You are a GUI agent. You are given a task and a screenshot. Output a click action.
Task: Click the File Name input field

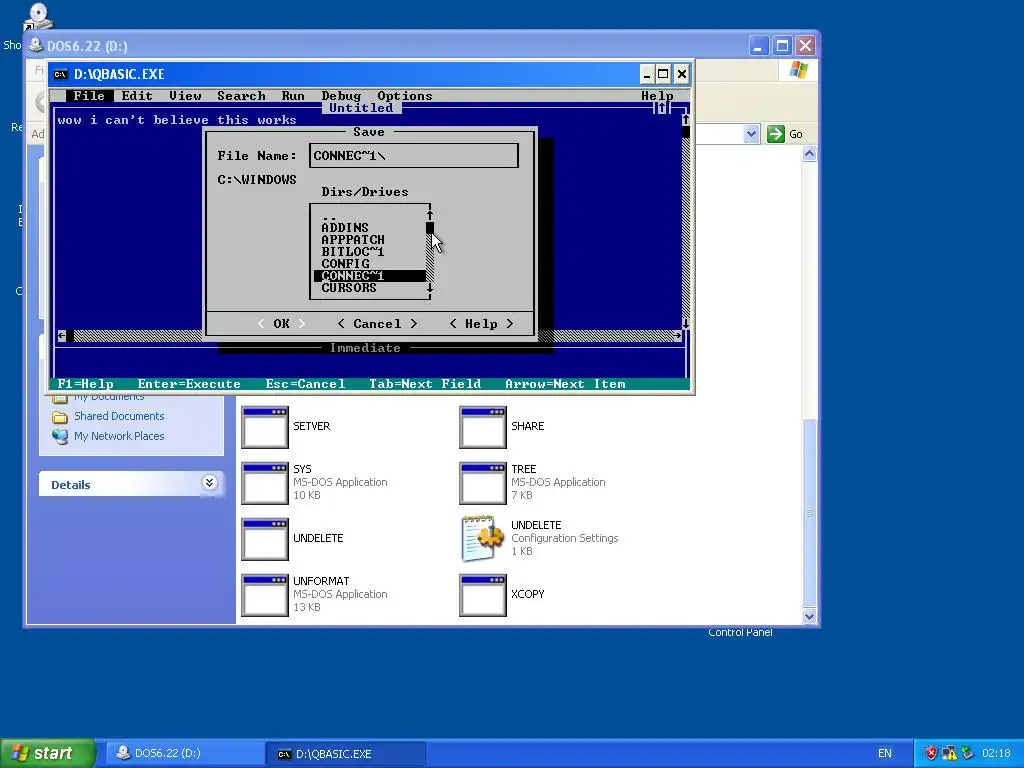[x=414, y=155]
